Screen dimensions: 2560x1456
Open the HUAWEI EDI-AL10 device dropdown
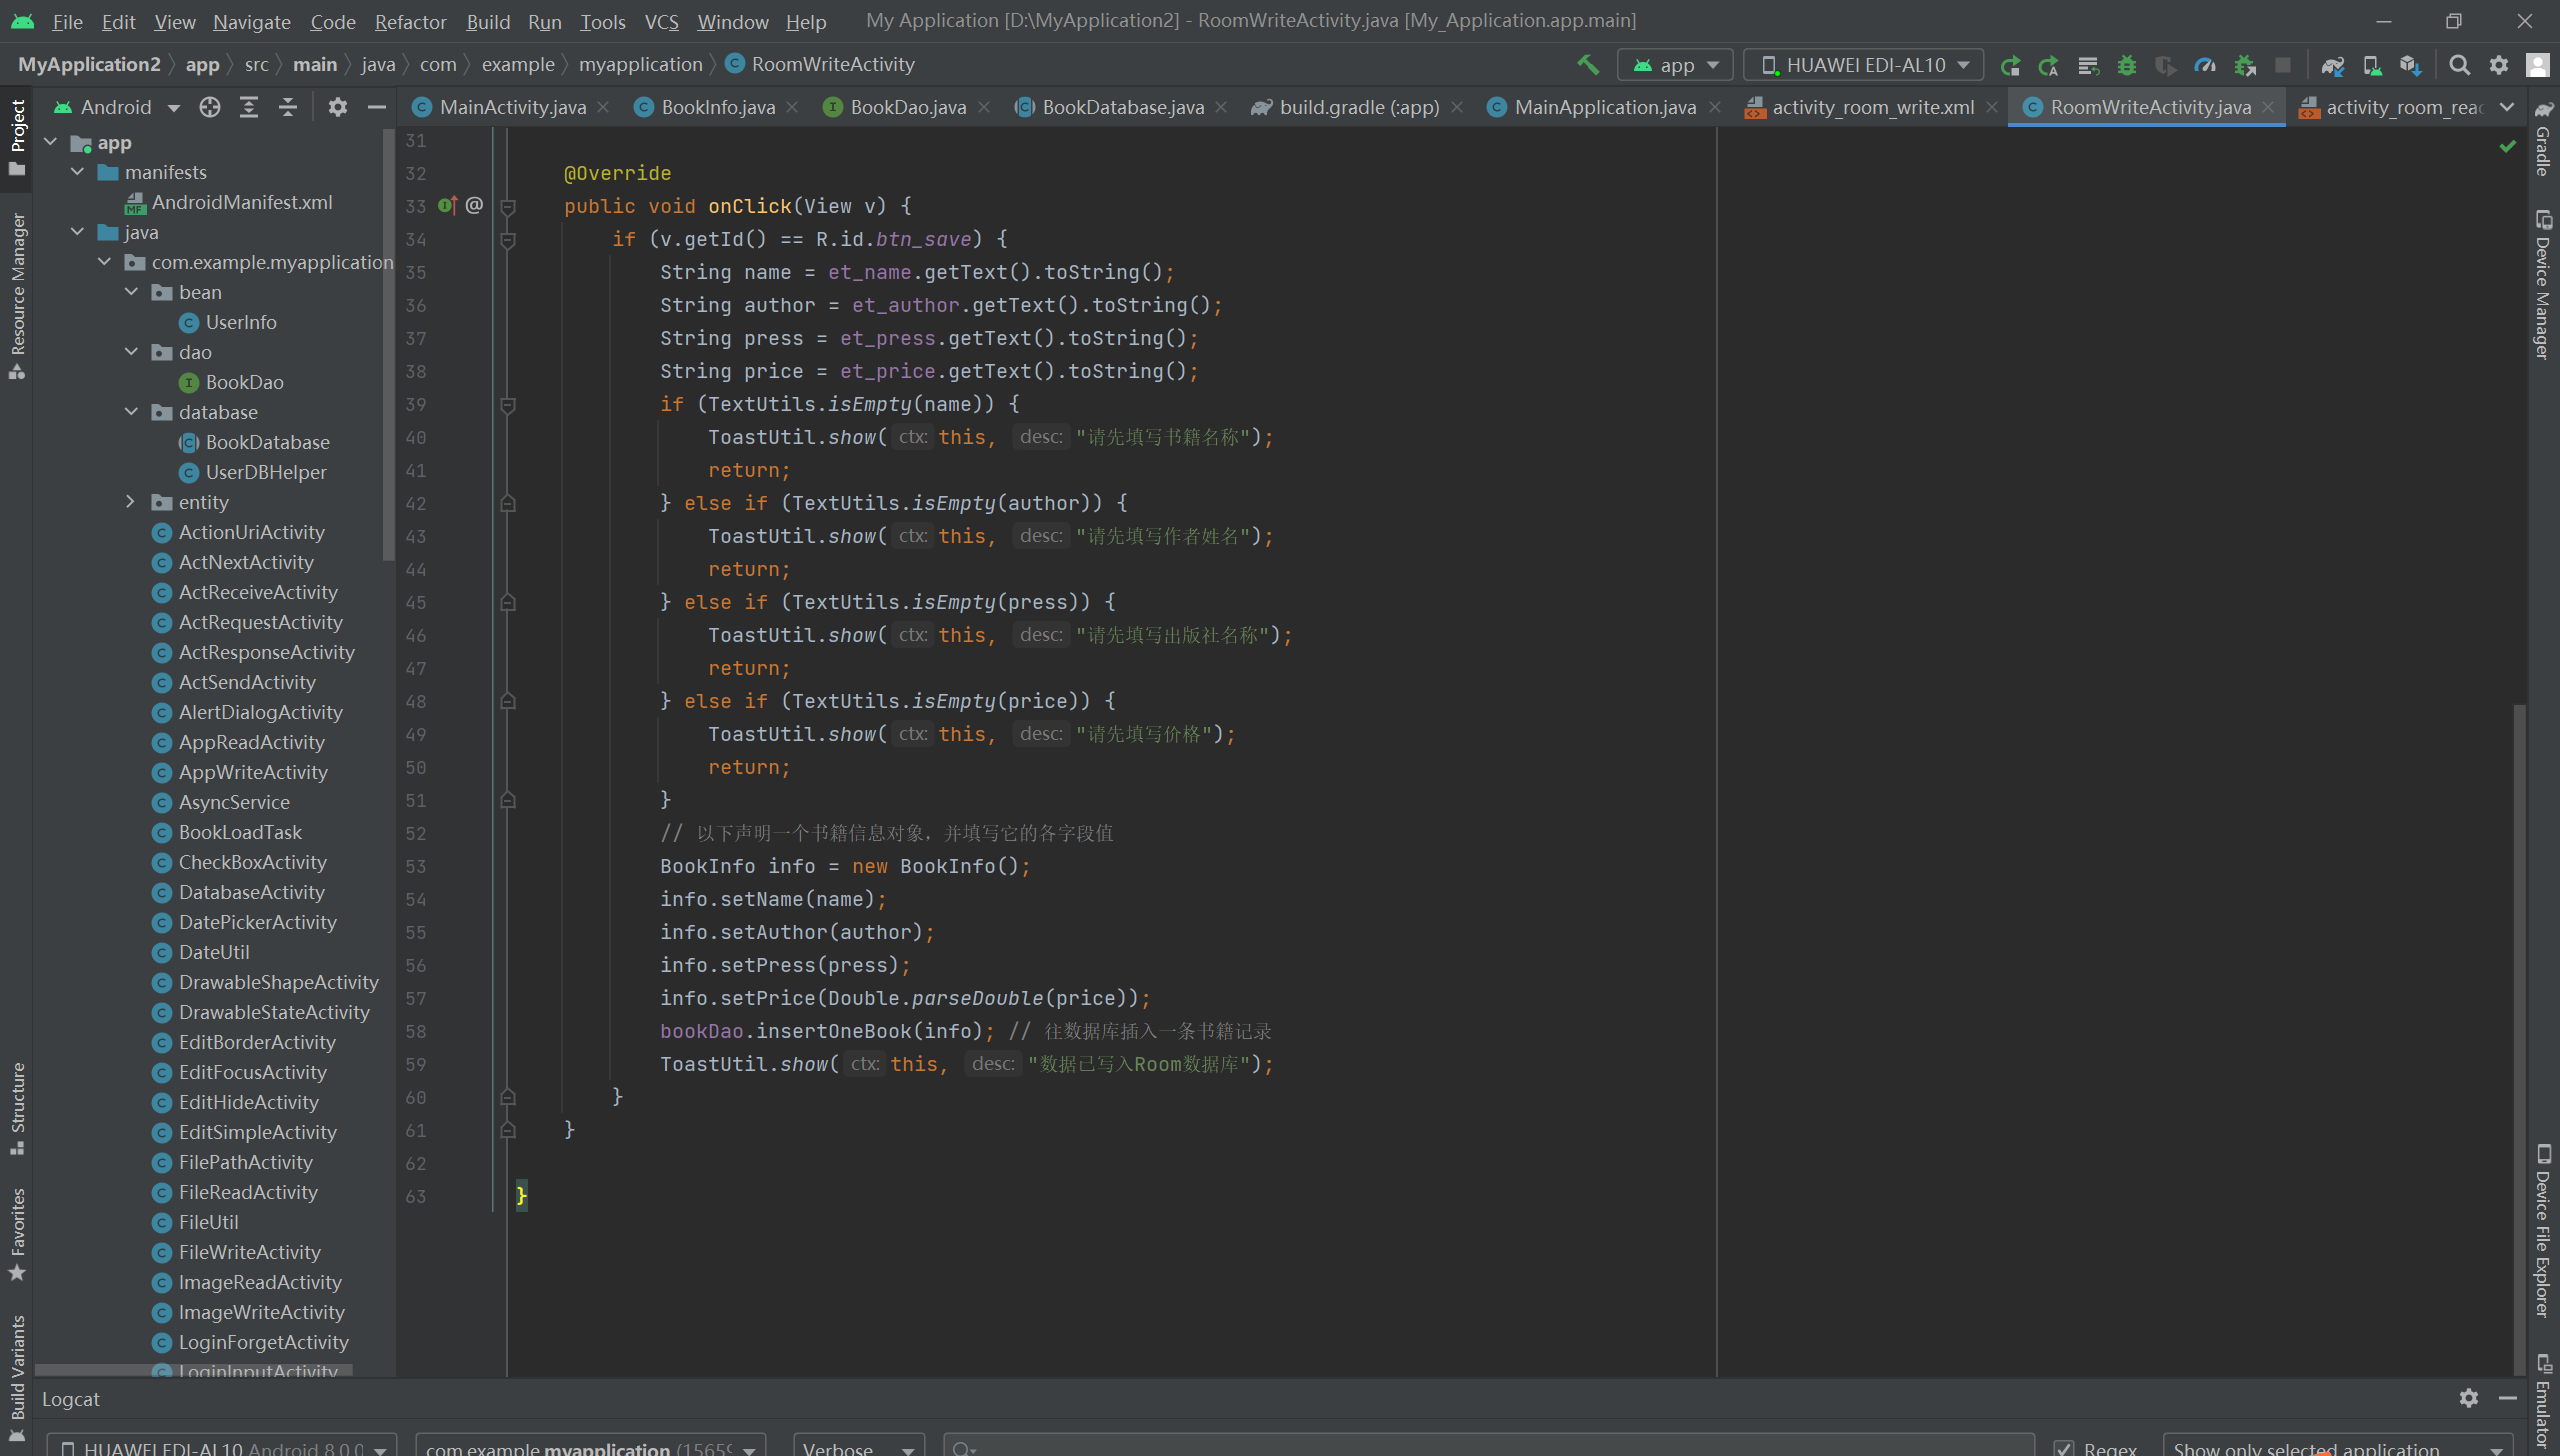[x=1862, y=65]
